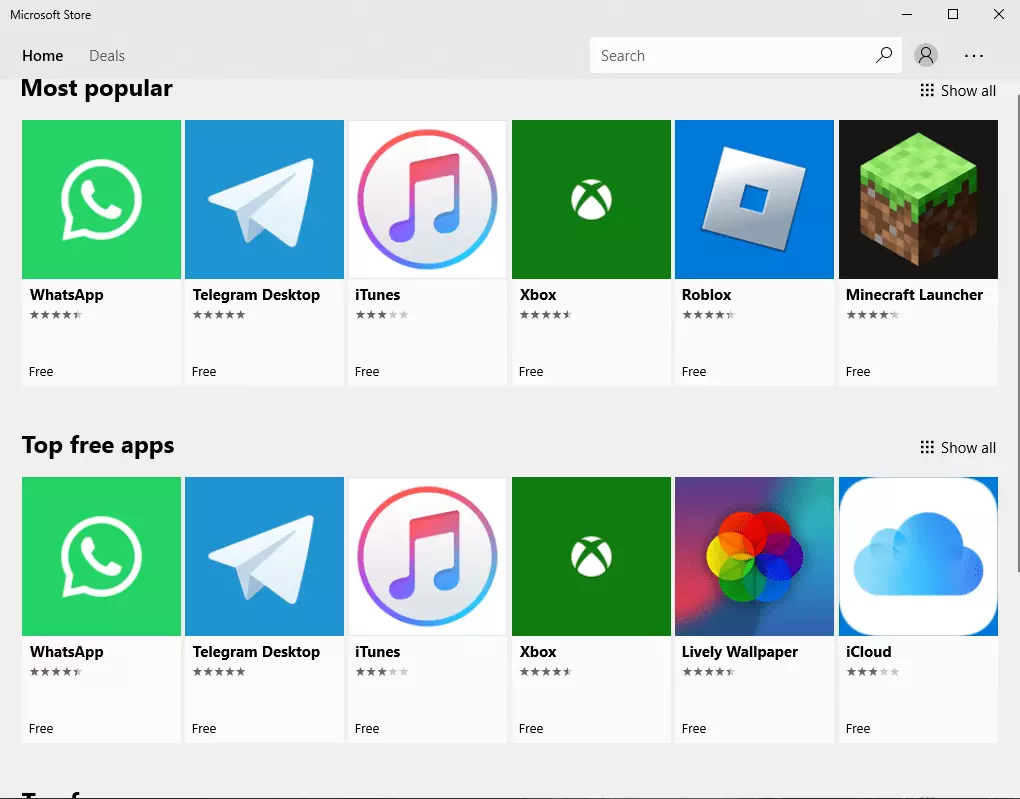This screenshot has width=1020, height=799.
Task: Open the three-dot more options menu
Action: [974, 56]
